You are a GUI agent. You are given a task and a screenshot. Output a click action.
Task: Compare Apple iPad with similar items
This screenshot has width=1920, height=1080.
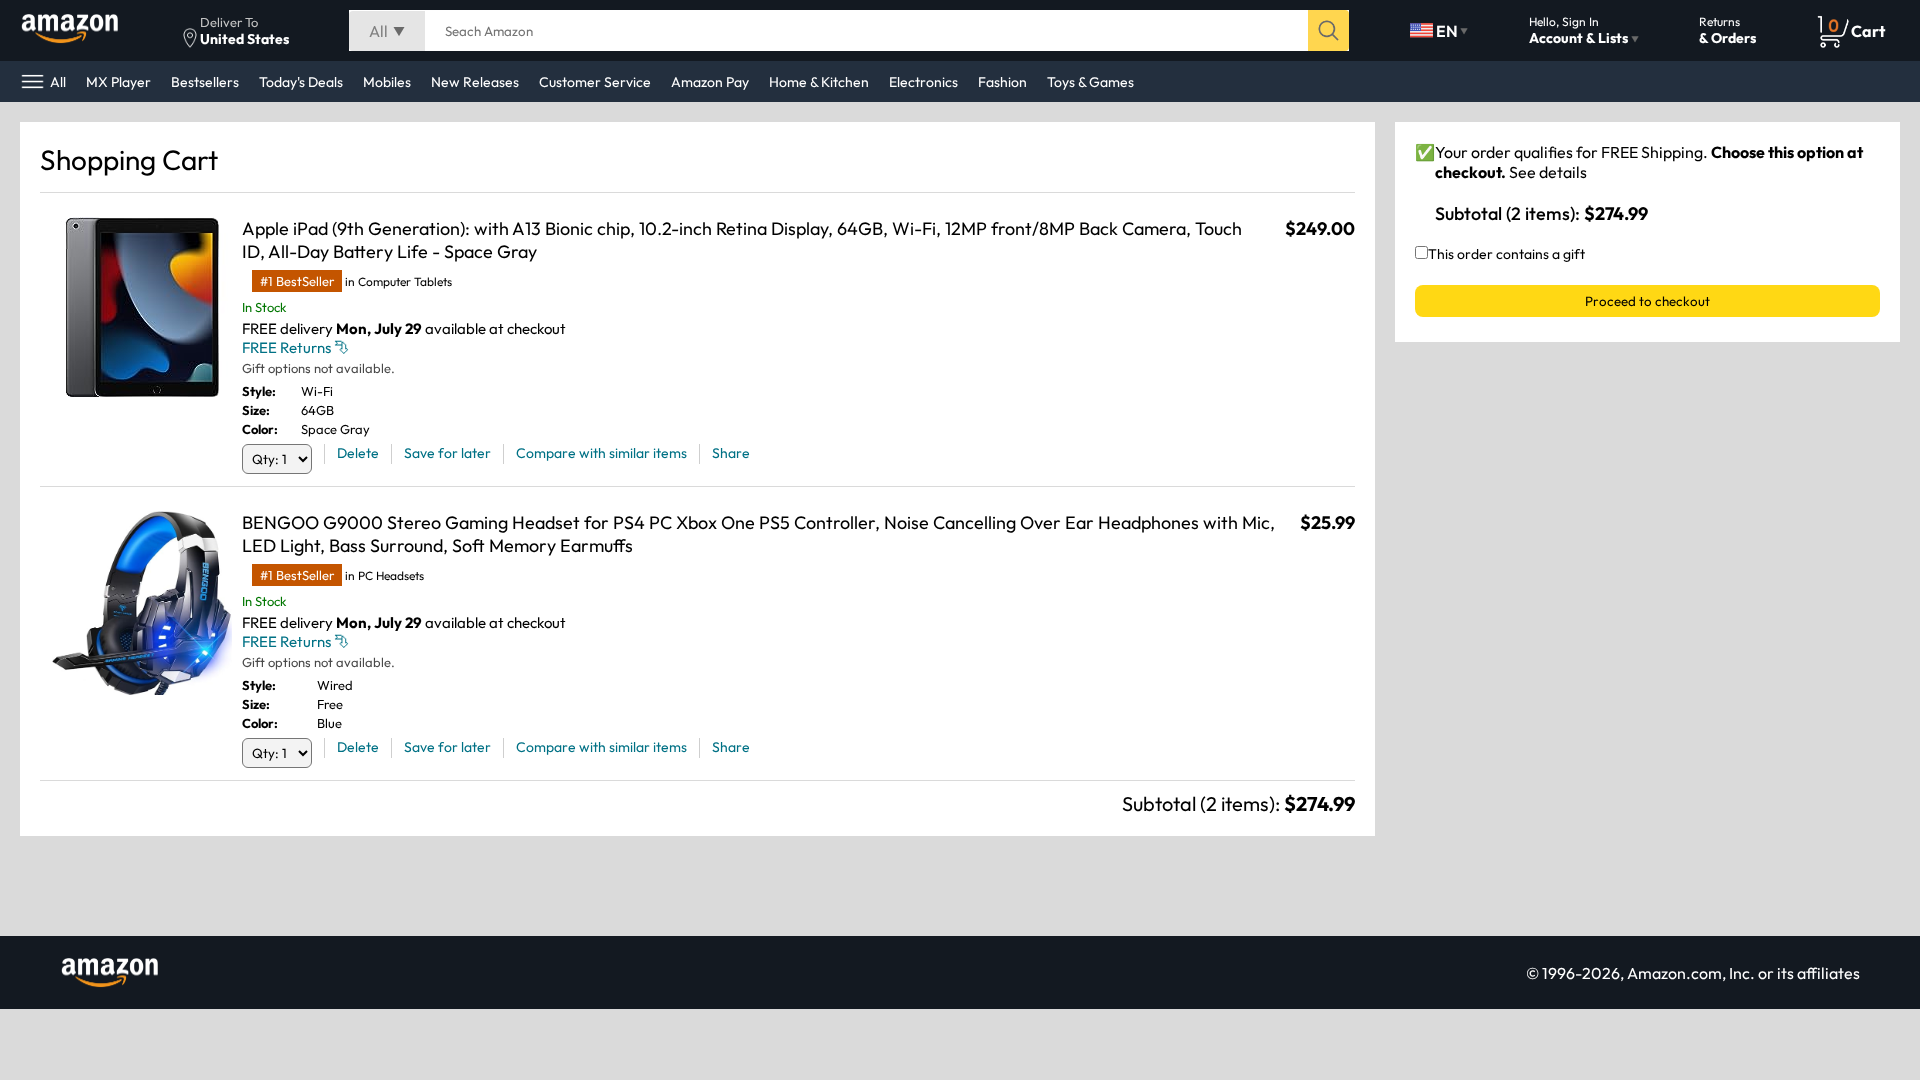click(601, 453)
